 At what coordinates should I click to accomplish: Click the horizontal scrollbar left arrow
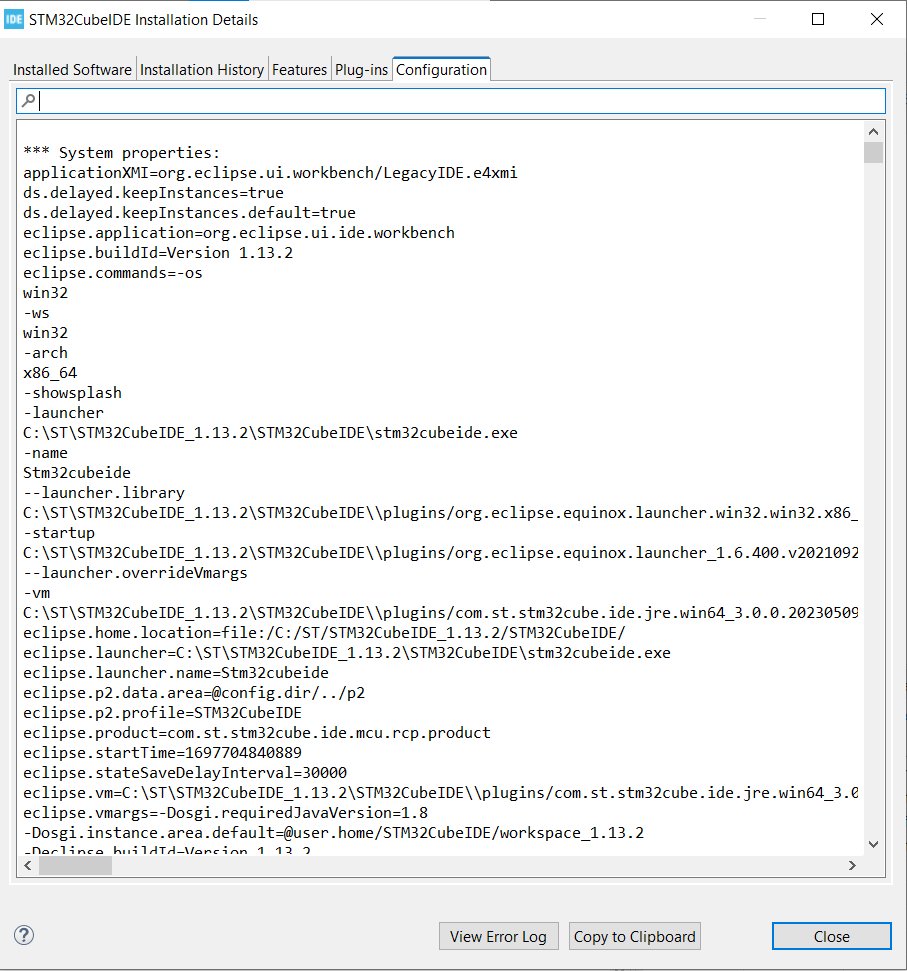(28, 866)
